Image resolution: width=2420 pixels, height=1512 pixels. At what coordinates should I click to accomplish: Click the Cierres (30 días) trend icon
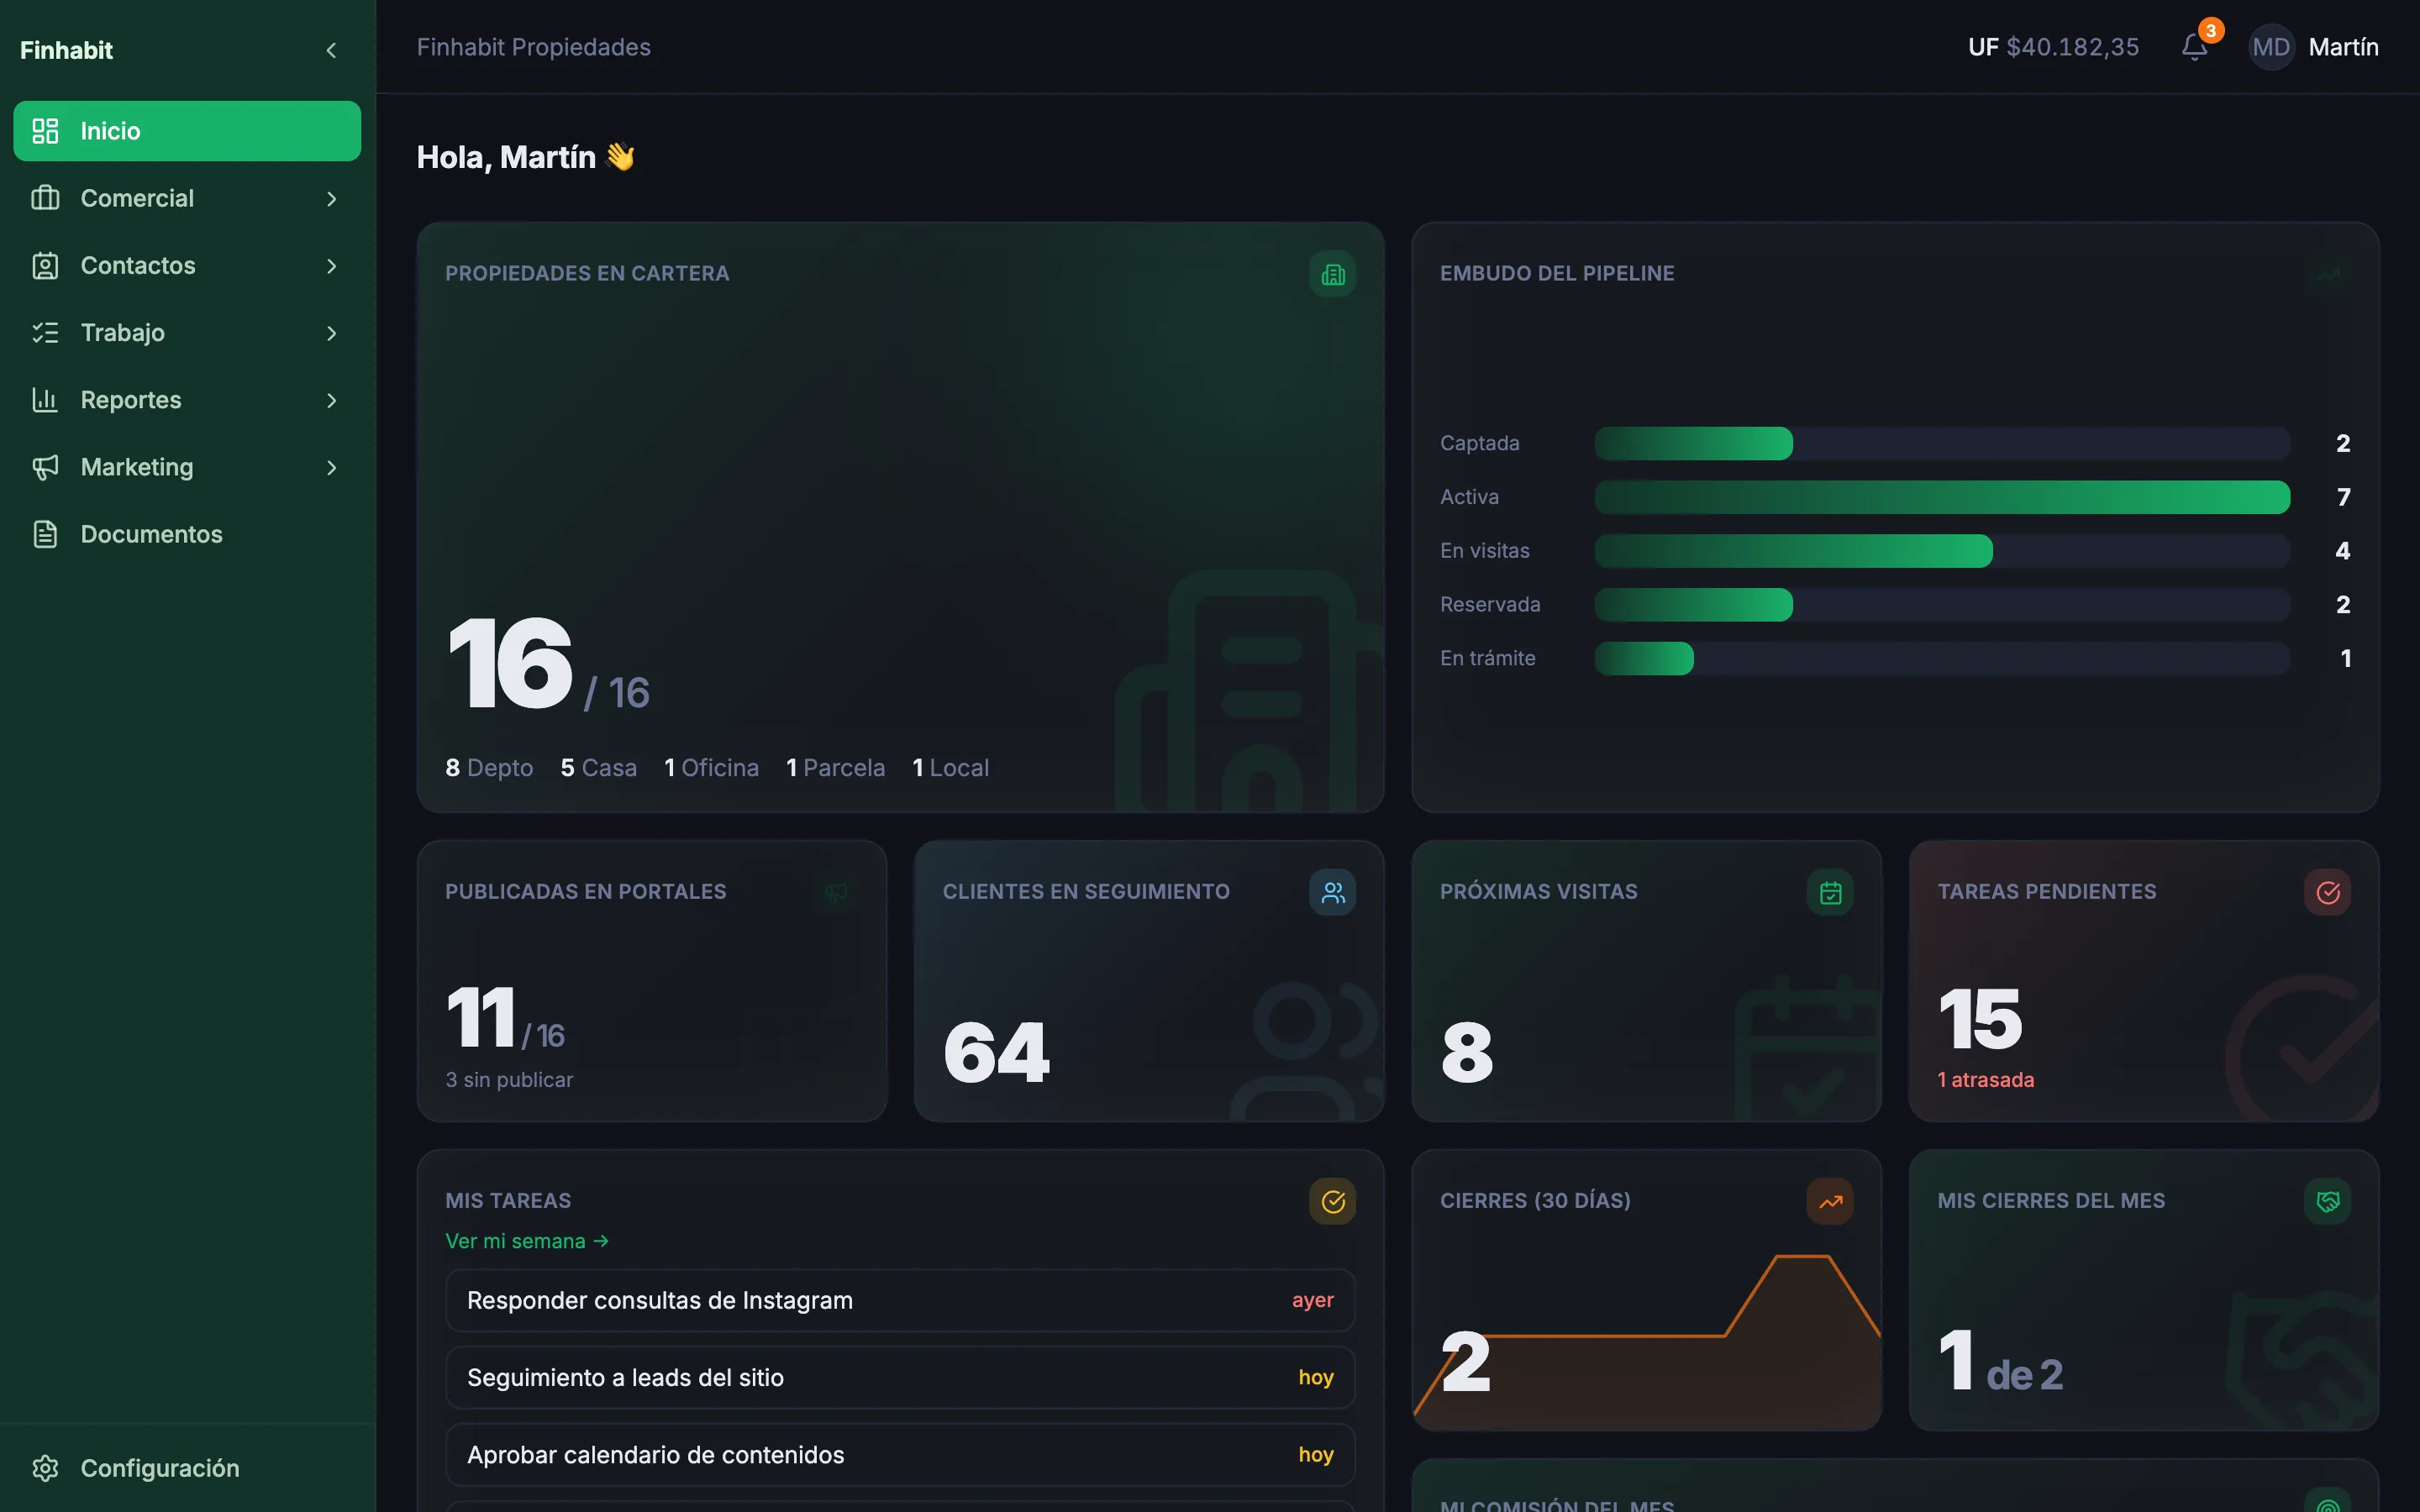(1830, 1201)
